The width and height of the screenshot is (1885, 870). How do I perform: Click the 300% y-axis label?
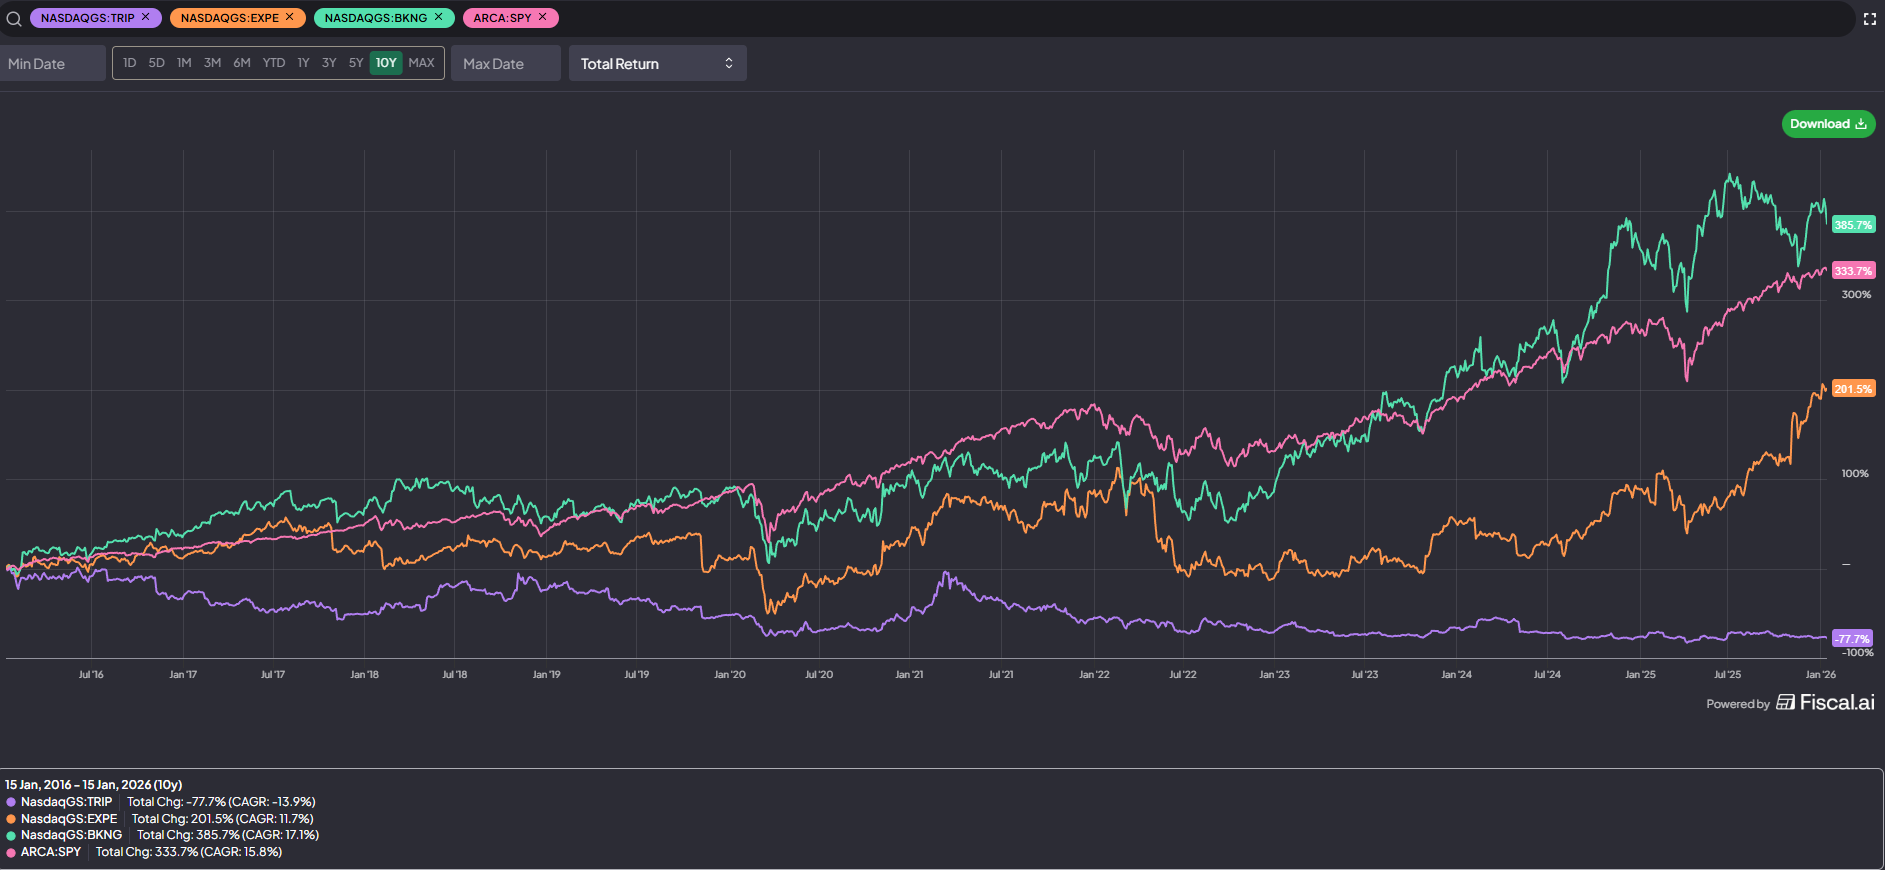1856,295
